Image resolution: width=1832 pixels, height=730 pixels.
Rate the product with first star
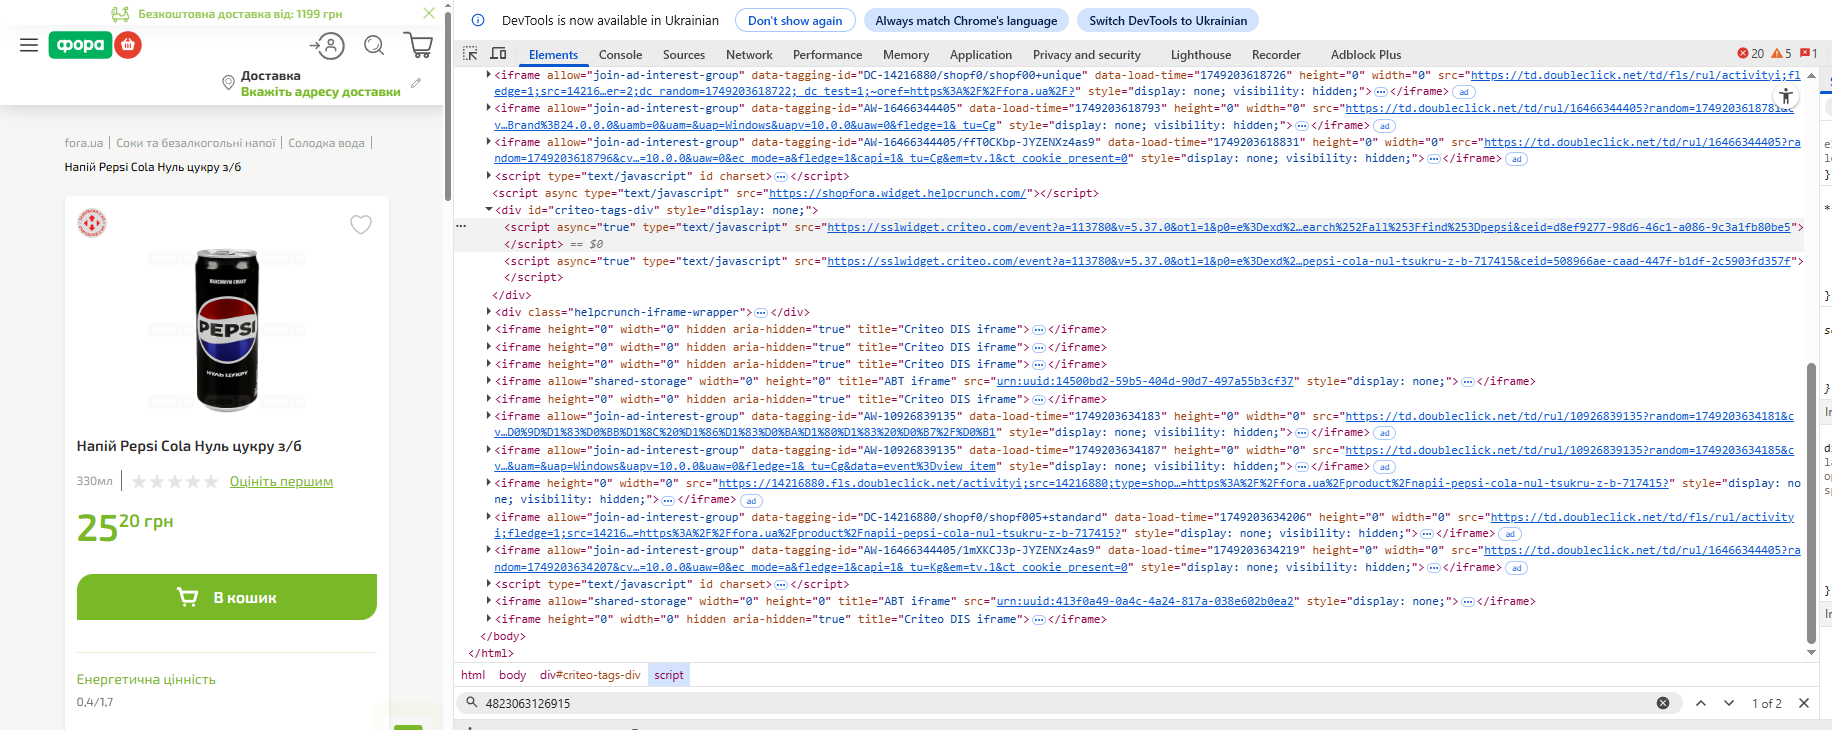coord(139,482)
